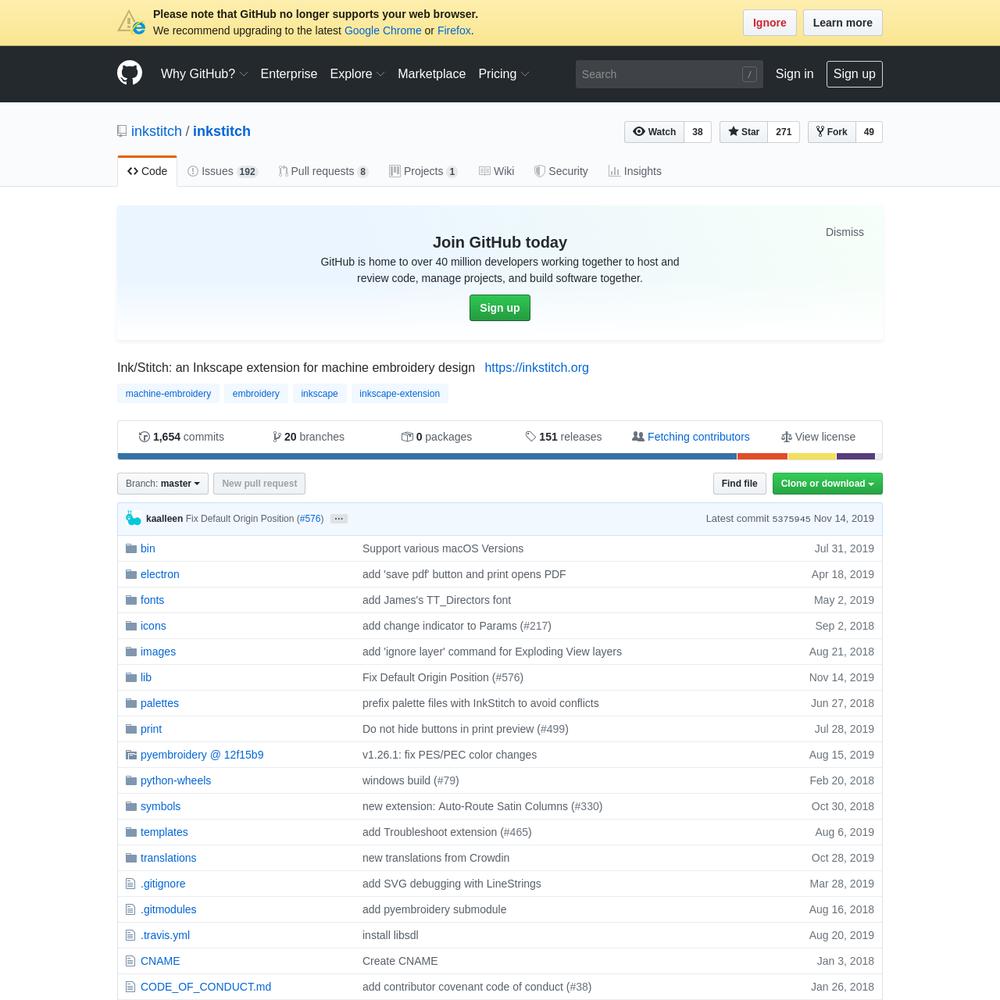Open commit hash 5375945
The height and width of the screenshot is (1000, 1000).
(x=791, y=519)
